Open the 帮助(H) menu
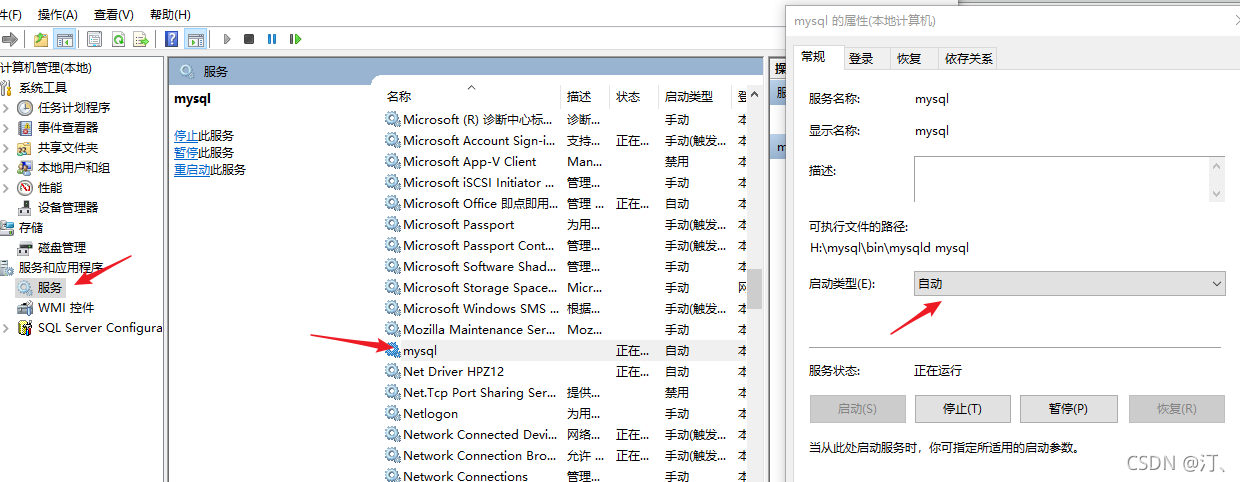Viewport: 1240px width, 482px height. click(170, 14)
